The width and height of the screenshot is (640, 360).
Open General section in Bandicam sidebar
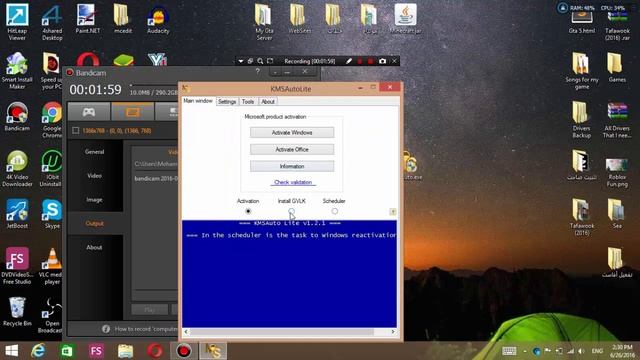pyautogui.click(x=94, y=152)
